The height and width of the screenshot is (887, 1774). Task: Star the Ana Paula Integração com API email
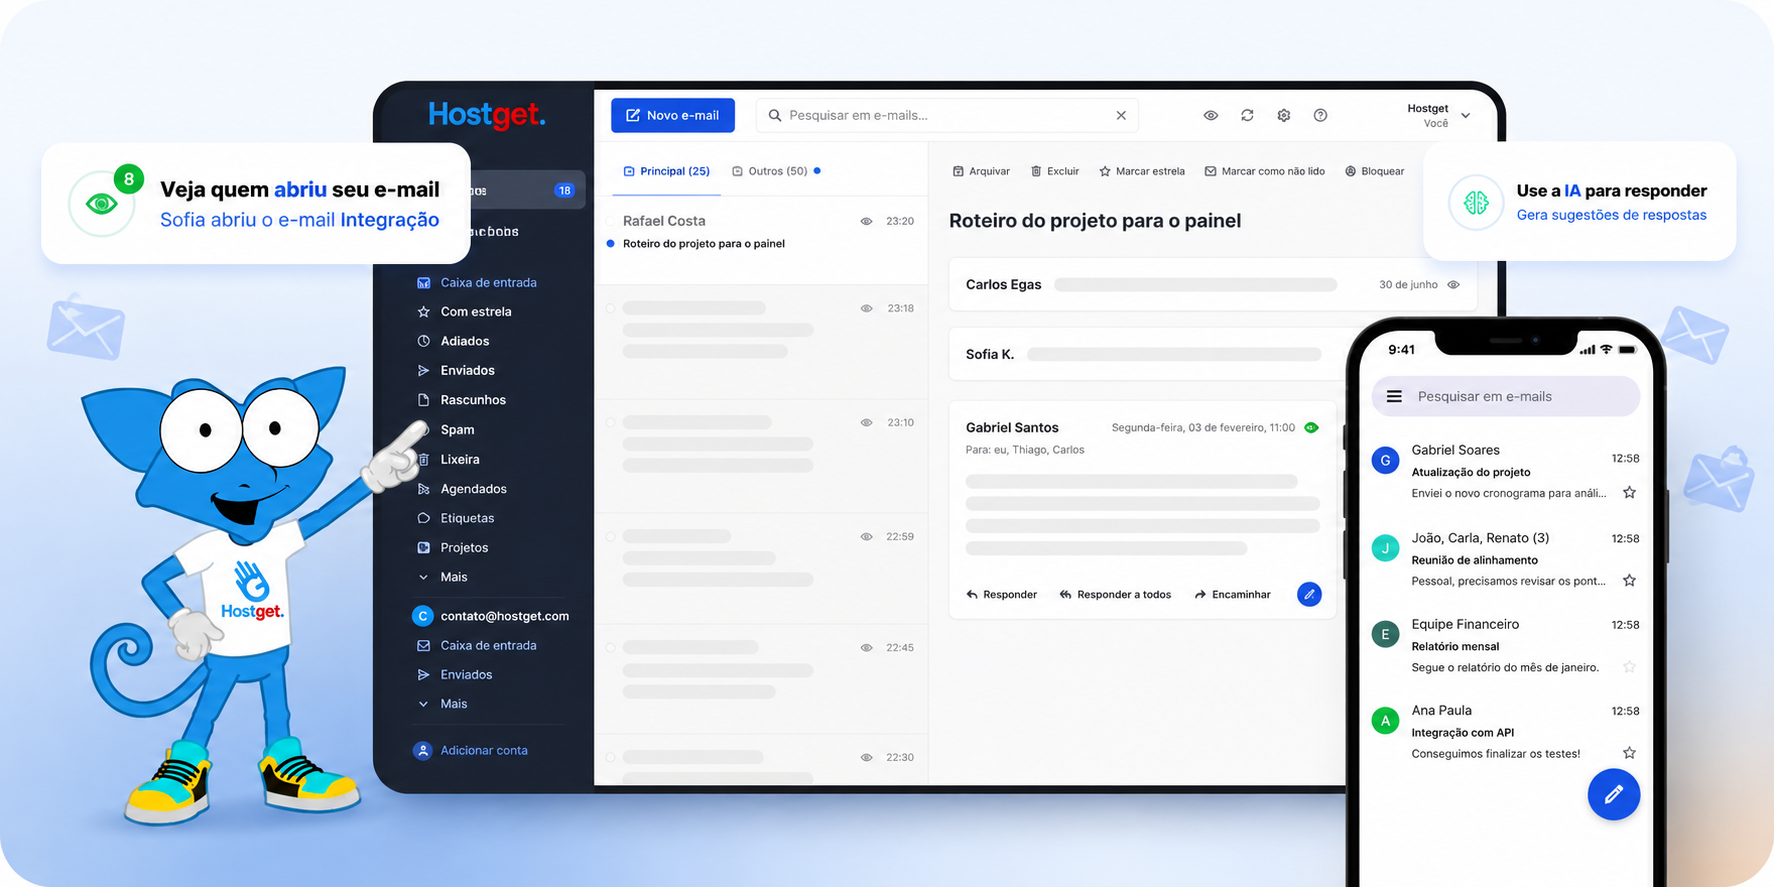1629,753
